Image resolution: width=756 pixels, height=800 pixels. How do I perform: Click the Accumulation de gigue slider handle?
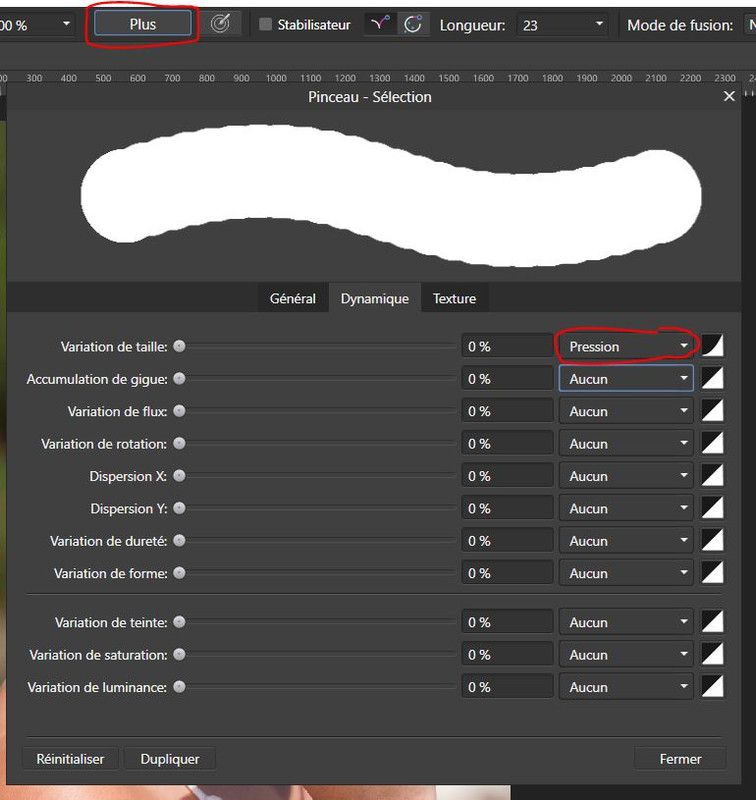179,379
